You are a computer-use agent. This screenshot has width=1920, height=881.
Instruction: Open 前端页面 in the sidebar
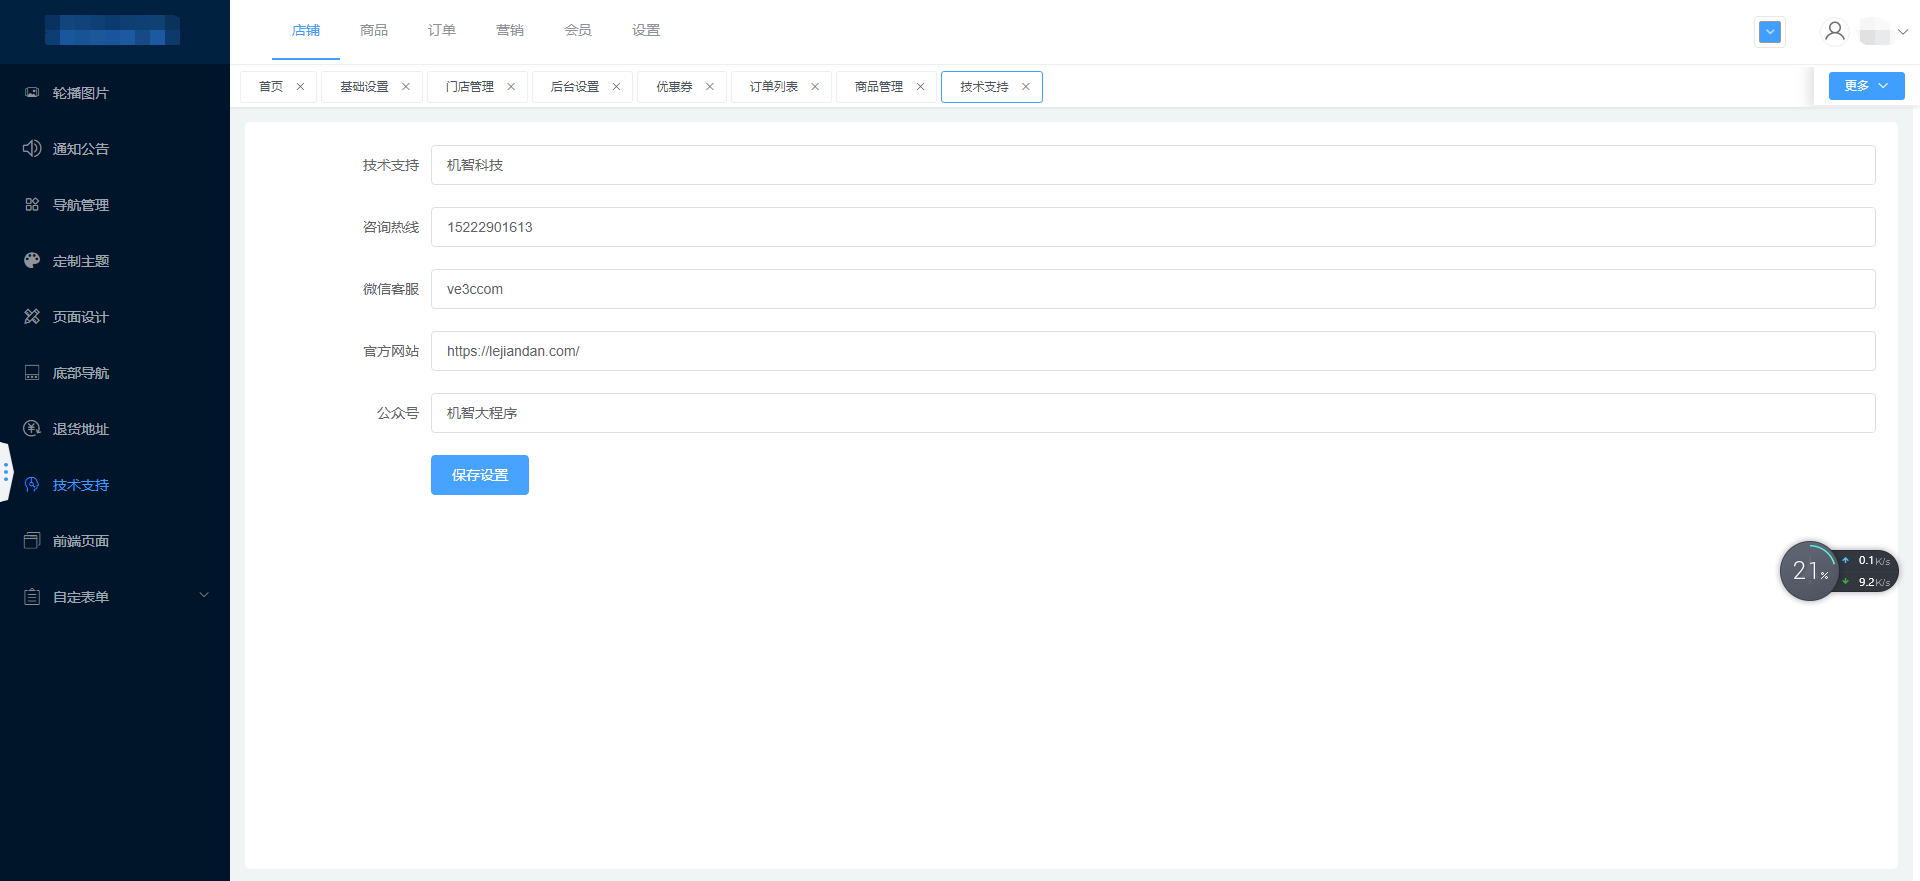pos(115,541)
